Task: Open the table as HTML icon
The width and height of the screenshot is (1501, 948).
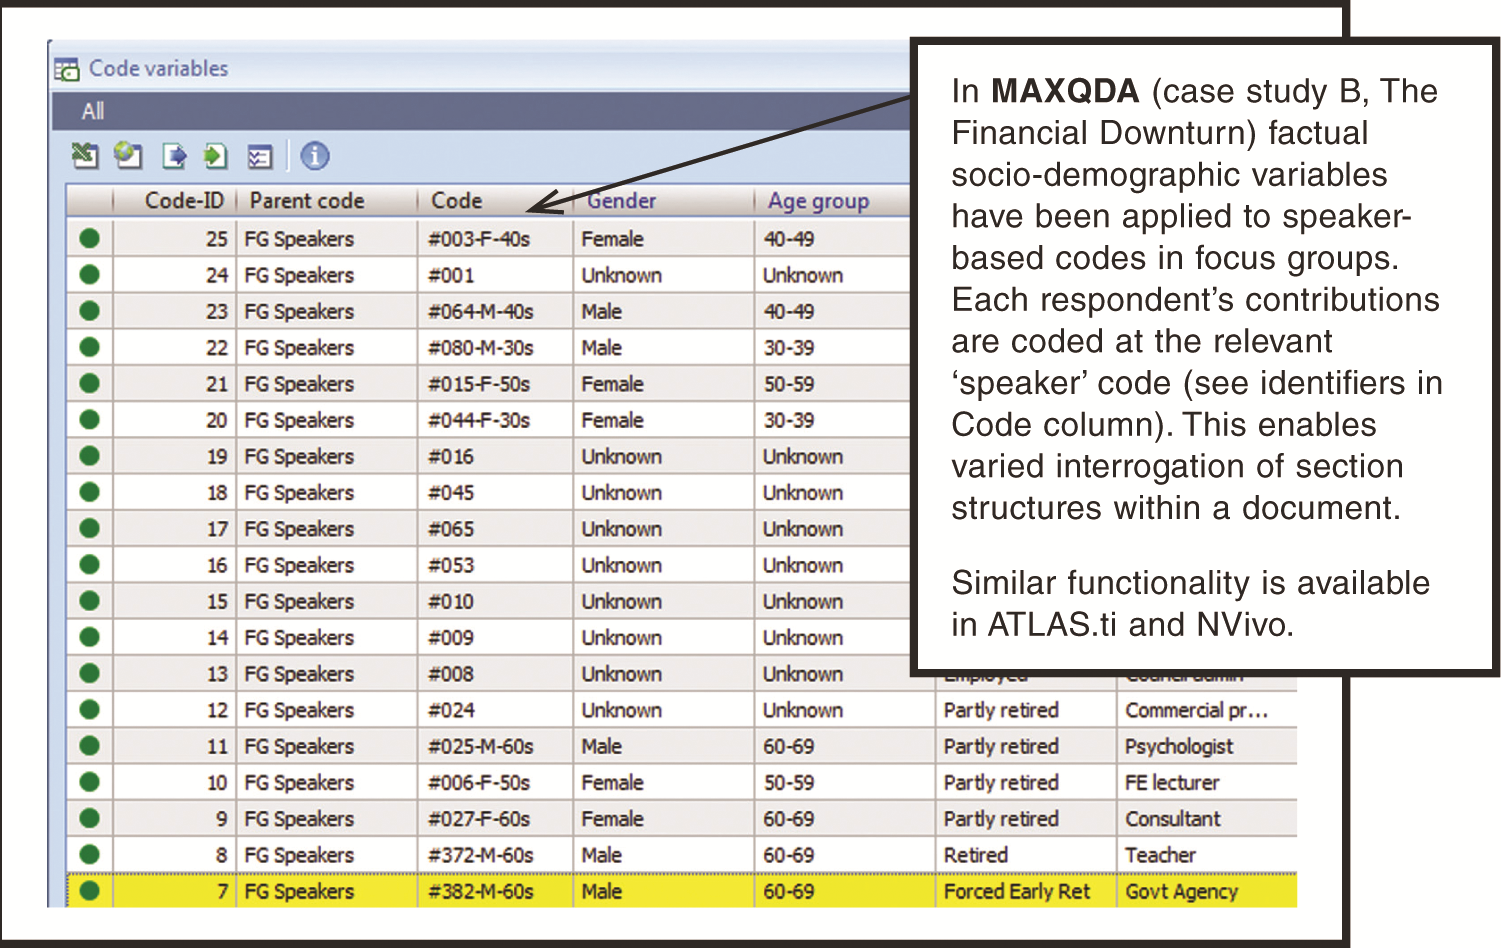Action: (128, 156)
